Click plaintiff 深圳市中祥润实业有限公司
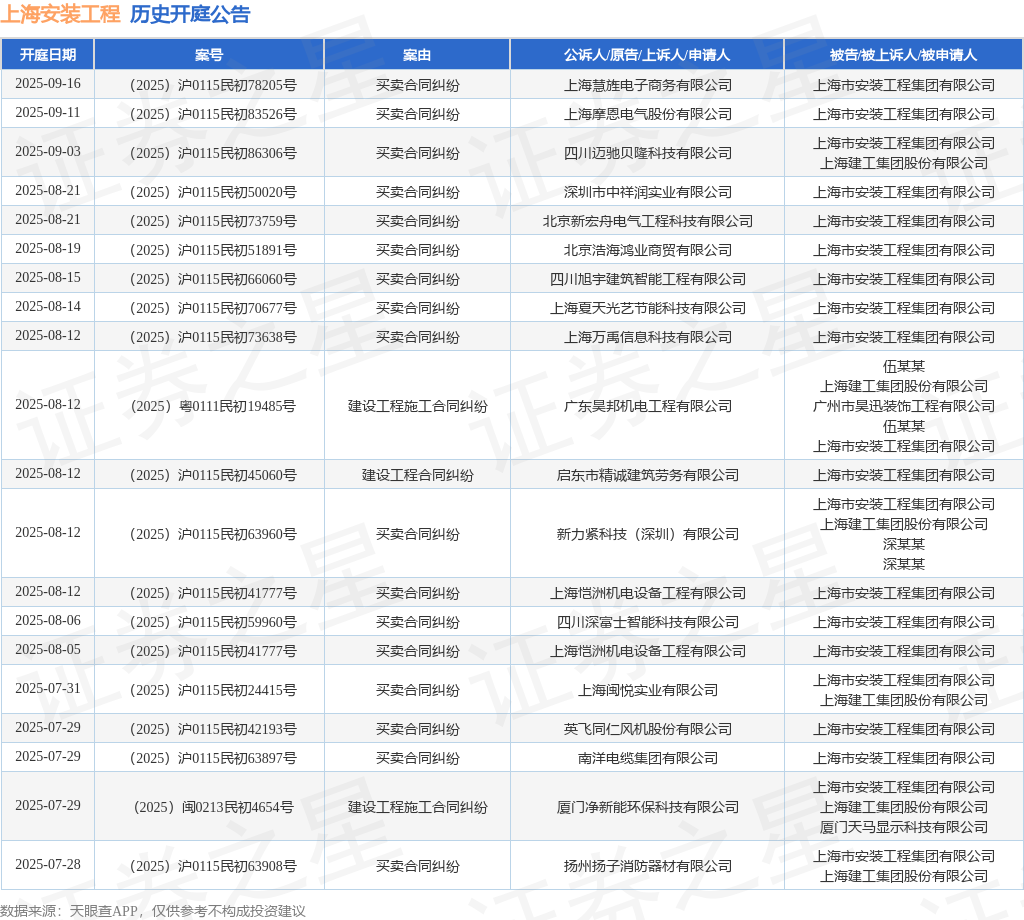Screen dimensions: 1024x920 coord(647,193)
